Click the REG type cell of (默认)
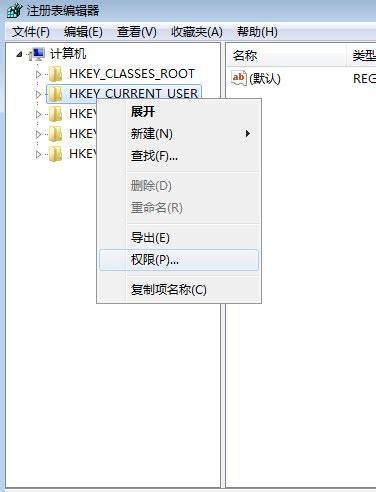The height and width of the screenshot is (492, 376). pyautogui.click(x=364, y=79)
